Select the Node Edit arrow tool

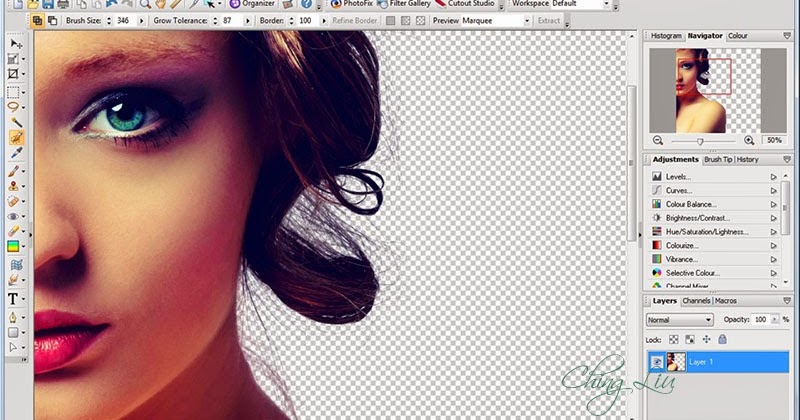click(x=13, y=348)
